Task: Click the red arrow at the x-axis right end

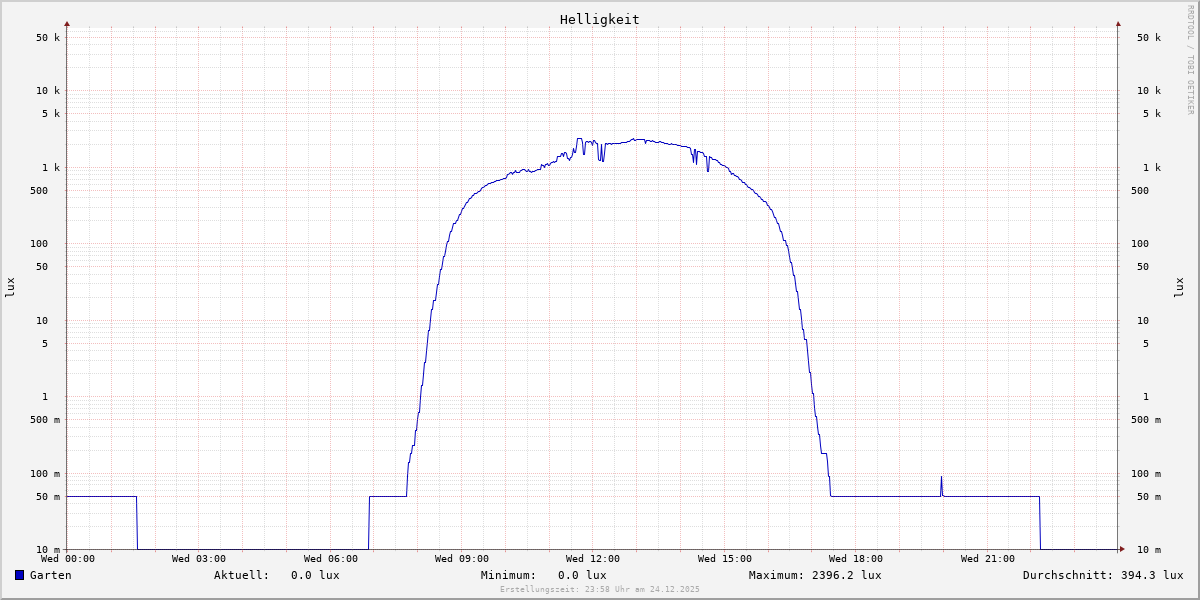Action: [1122, 549]
